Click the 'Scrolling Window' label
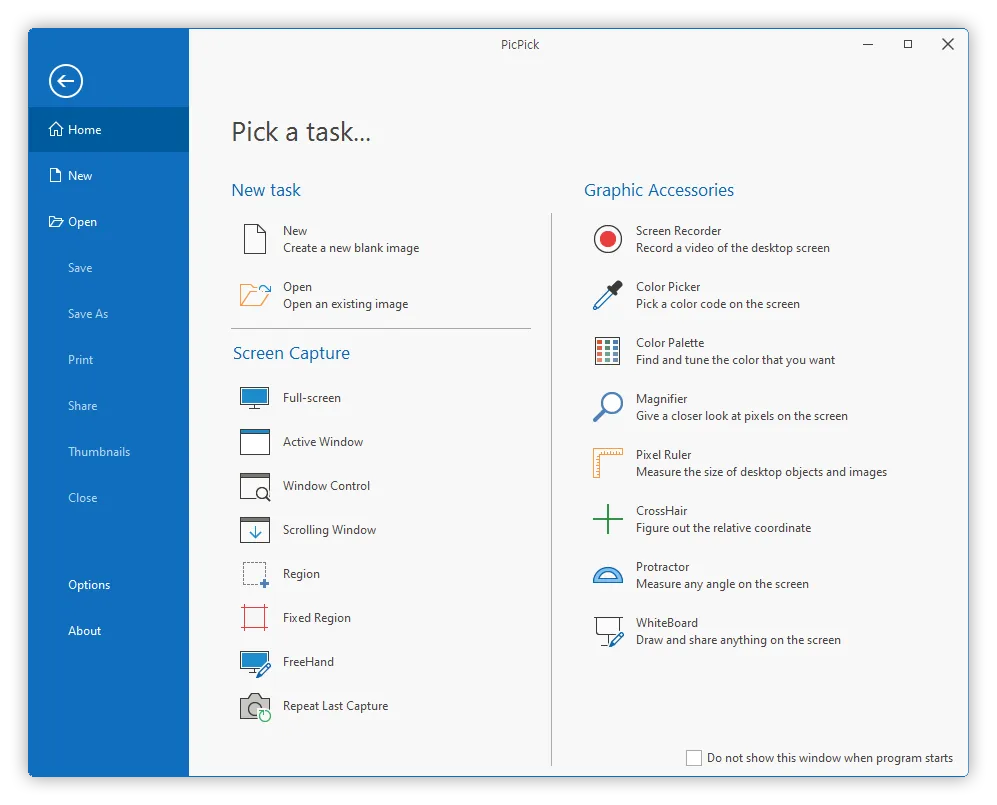 [329, 530]
